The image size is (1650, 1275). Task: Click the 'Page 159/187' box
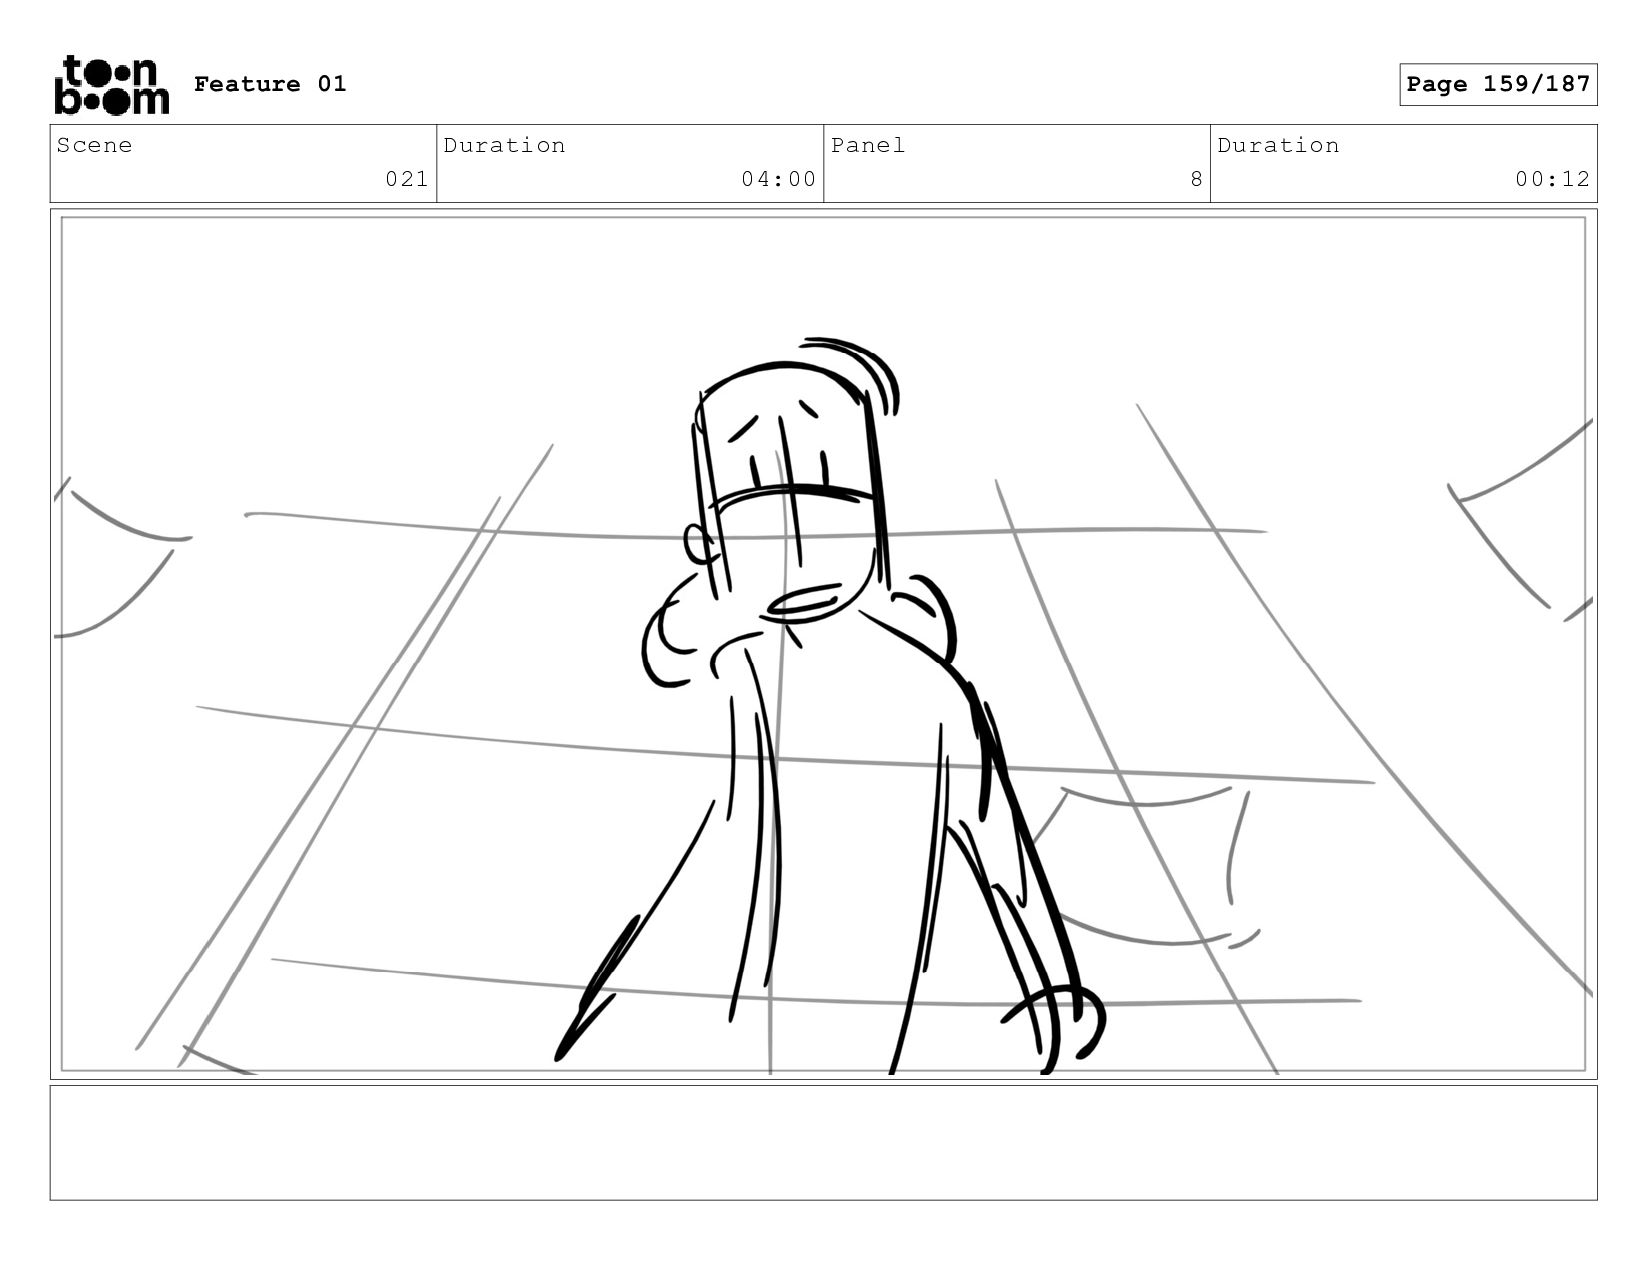click(1498, 84)
